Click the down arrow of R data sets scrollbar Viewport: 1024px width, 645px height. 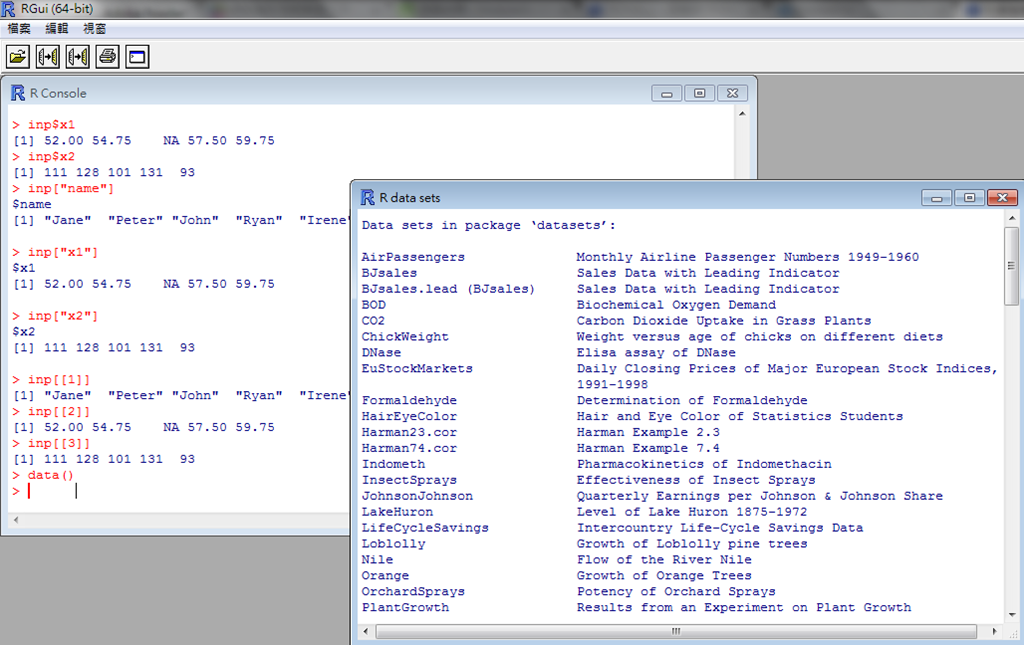pos(1012,615)
